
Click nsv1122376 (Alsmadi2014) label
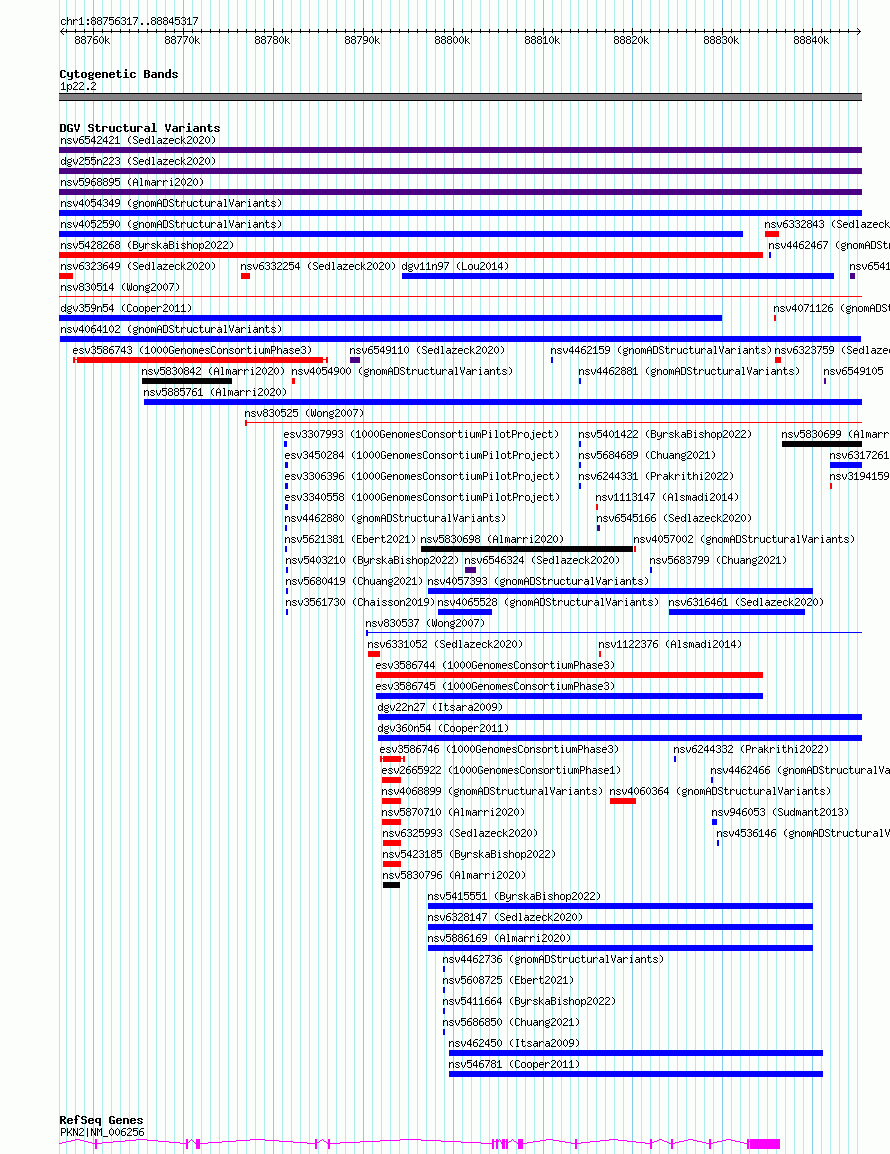click(x=670, y=644)
